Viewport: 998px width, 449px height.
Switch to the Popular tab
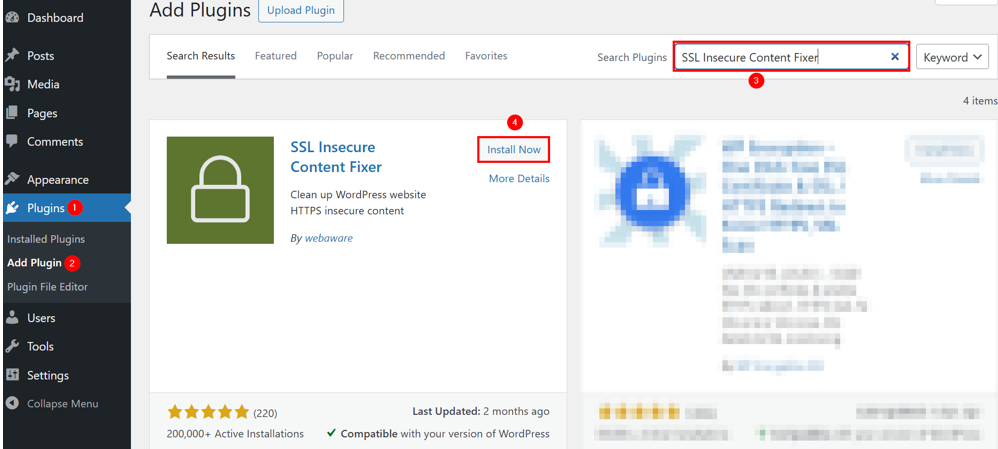(x=335, y=56)
